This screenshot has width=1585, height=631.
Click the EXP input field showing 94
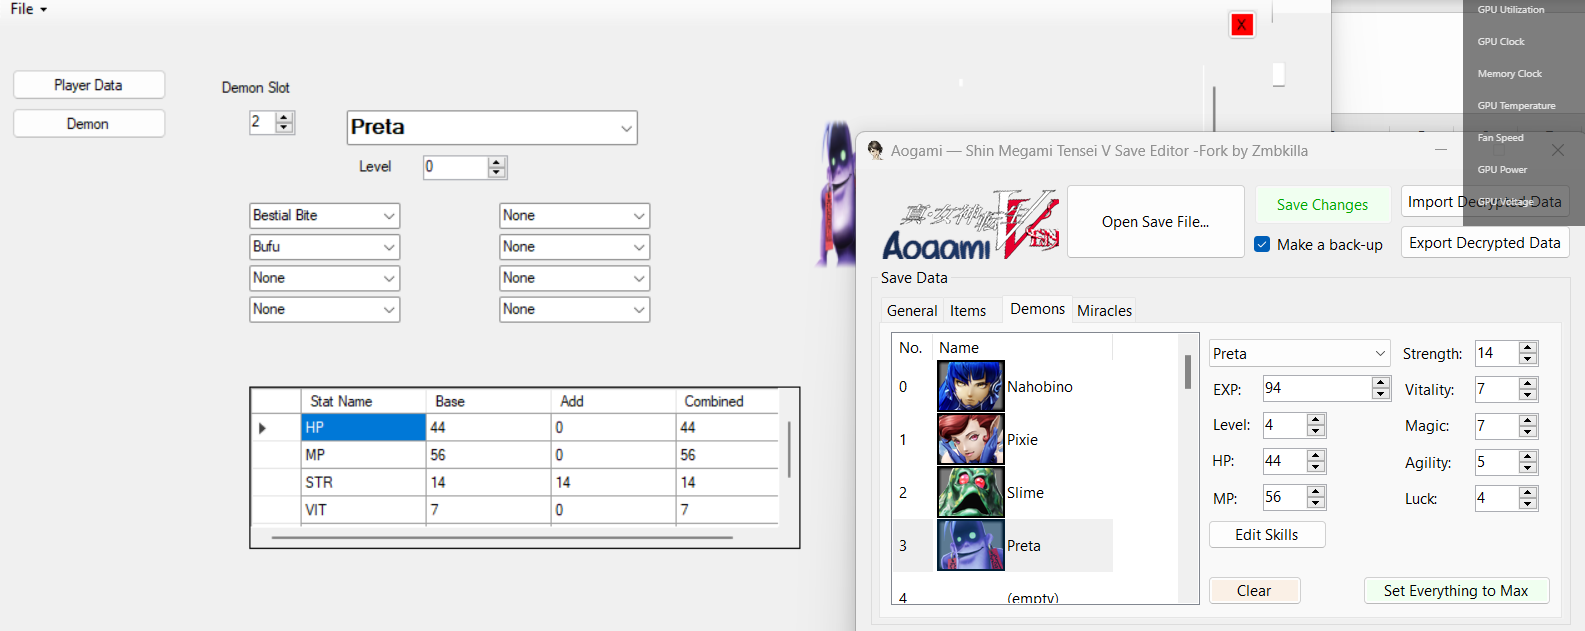pyautogui.click(x=1317, y=388)
